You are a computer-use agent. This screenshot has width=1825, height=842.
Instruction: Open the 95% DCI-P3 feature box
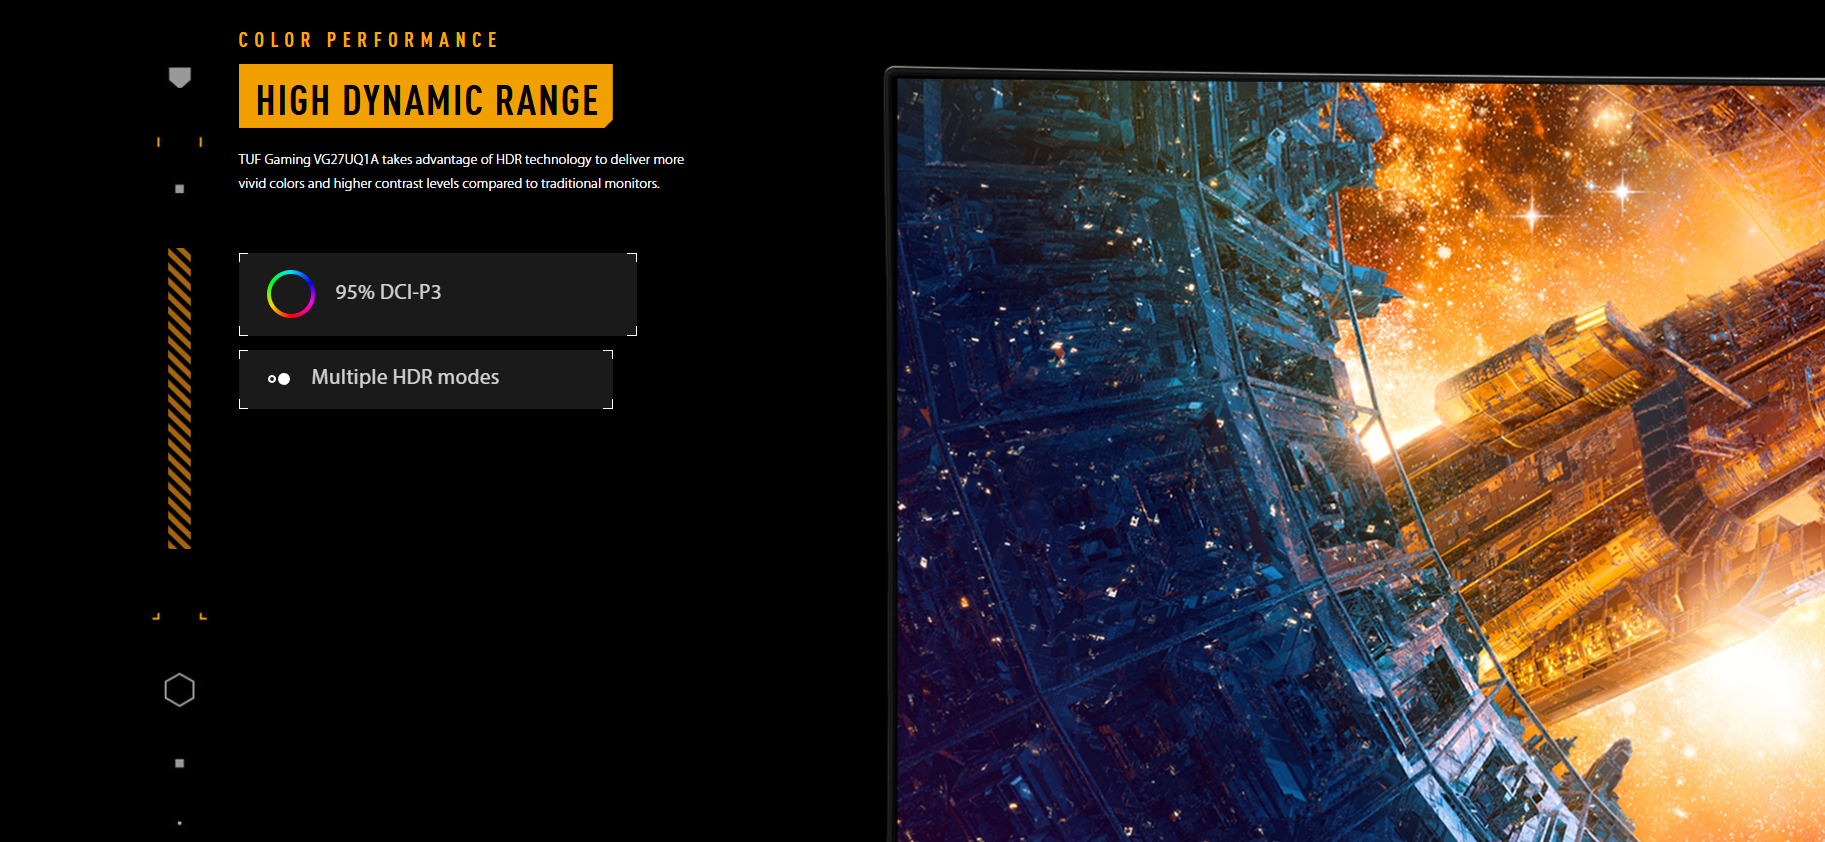pos(438,294)
